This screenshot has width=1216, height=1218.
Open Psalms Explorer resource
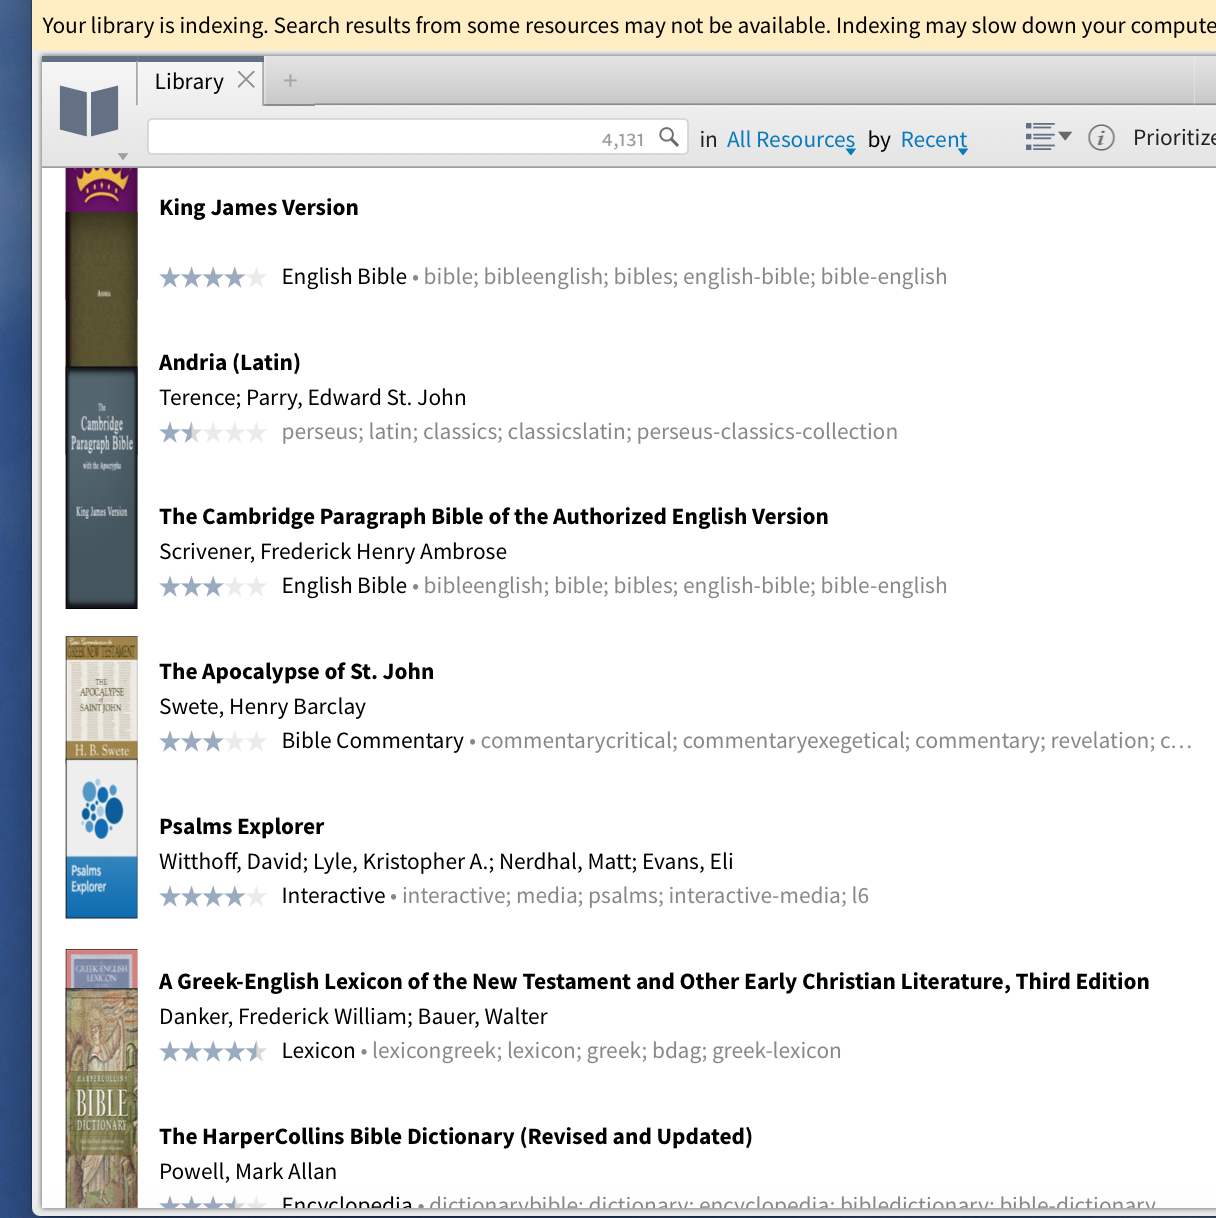(242, 826)
